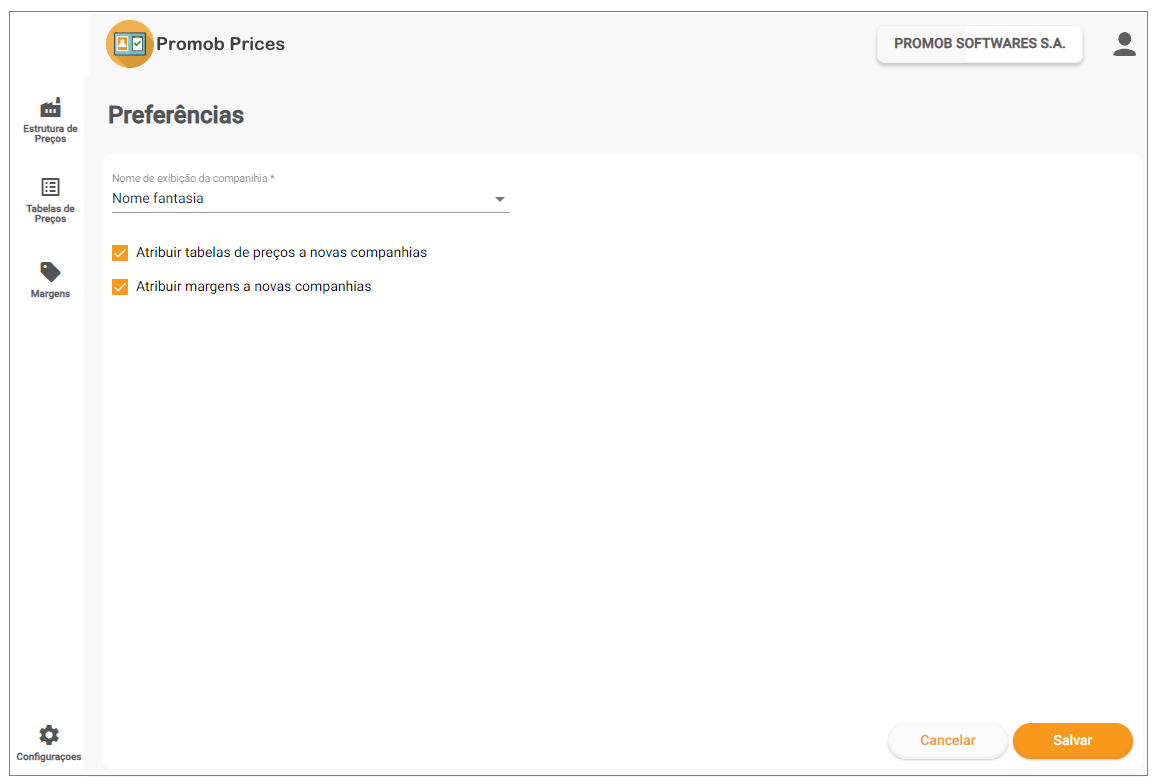Open company display name combo box
Image resolution: width=1159 pixels, height=784 pixels.
point(310,199)
